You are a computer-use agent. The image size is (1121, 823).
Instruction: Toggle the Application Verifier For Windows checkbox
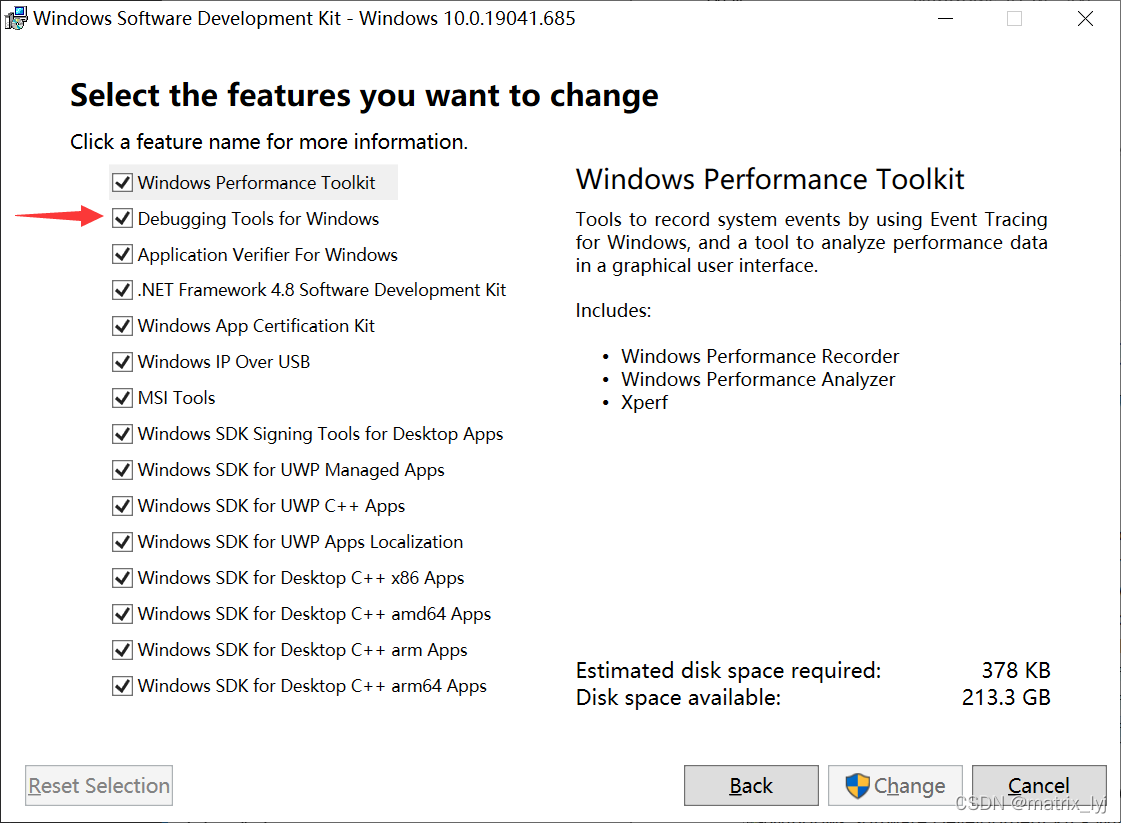point(122,254)
